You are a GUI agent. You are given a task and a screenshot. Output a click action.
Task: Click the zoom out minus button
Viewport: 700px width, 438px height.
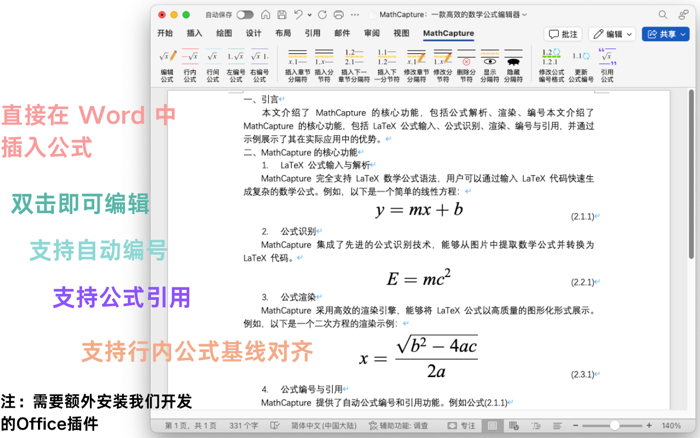click(x=575, y=425)
